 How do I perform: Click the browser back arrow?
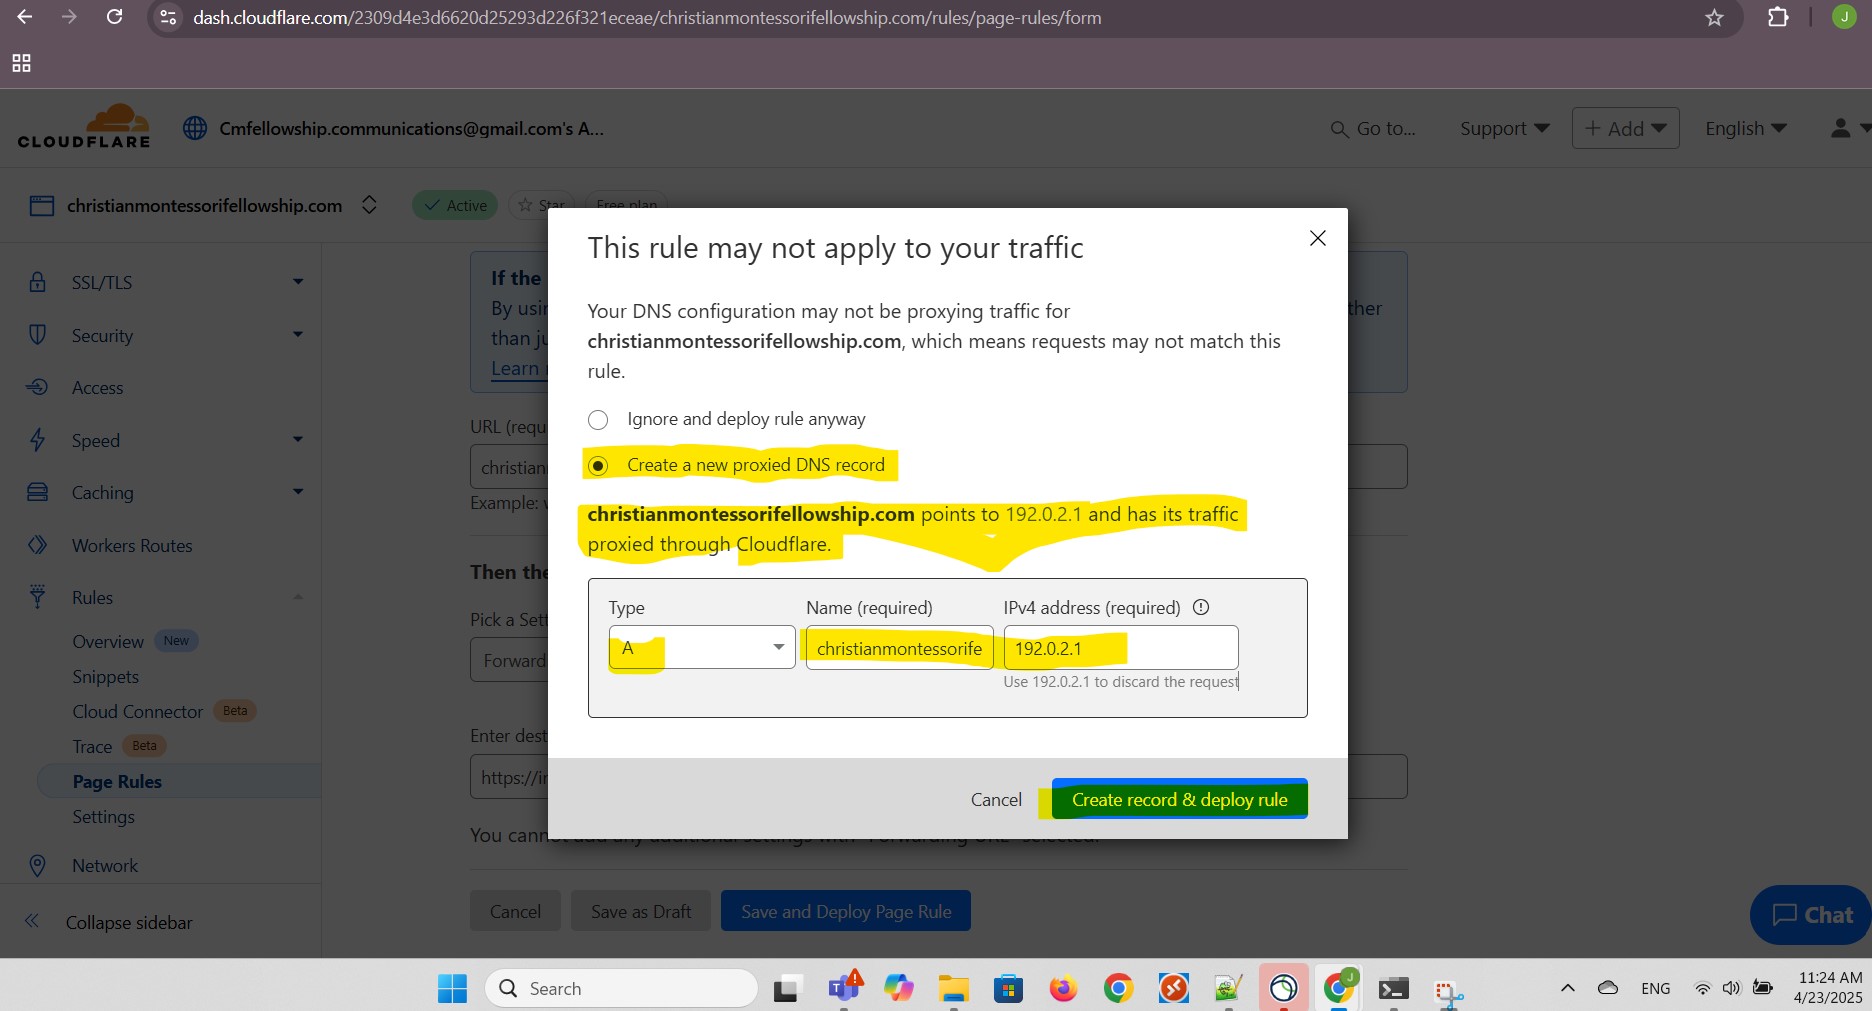25,17
